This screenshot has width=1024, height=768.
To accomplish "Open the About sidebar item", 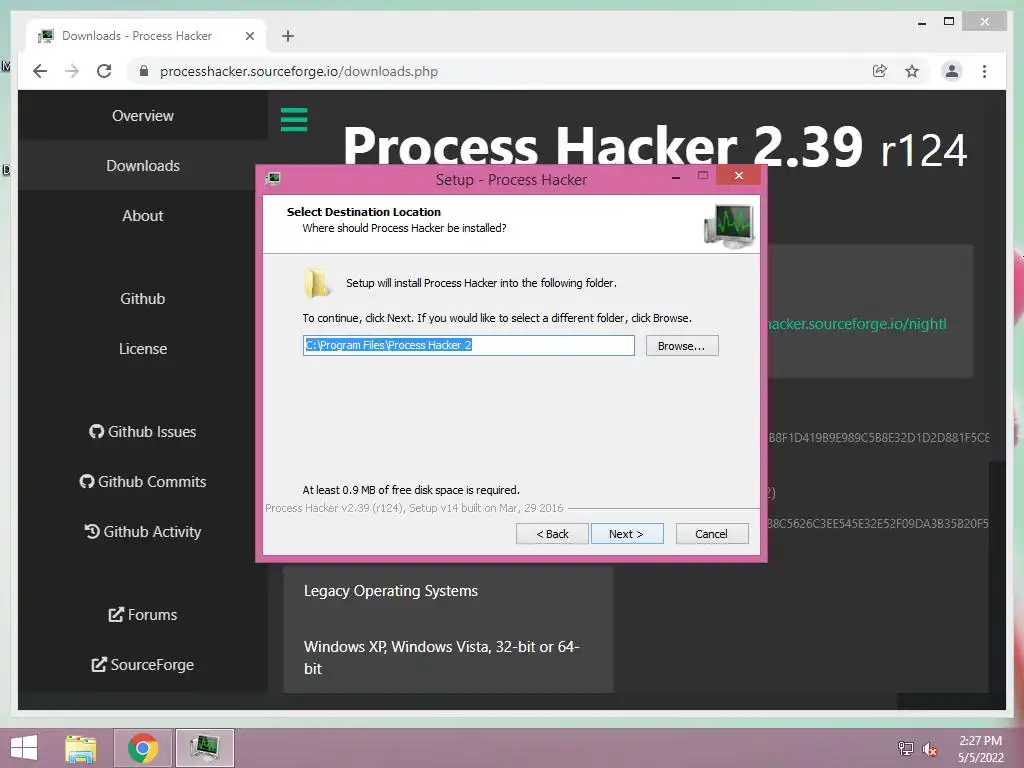I will (143, 216).
